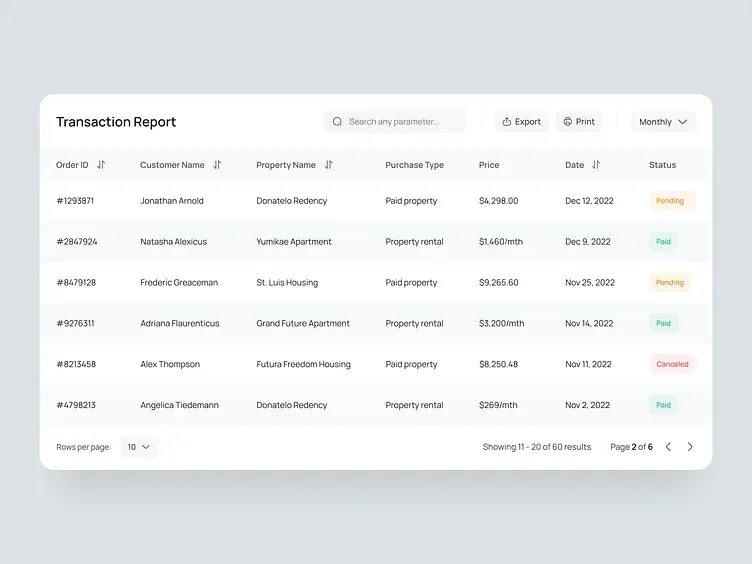Click Property rental in Natasha Alexicus row
The image size is (752, 564).
pyautogui.click(x=414, y=241)
